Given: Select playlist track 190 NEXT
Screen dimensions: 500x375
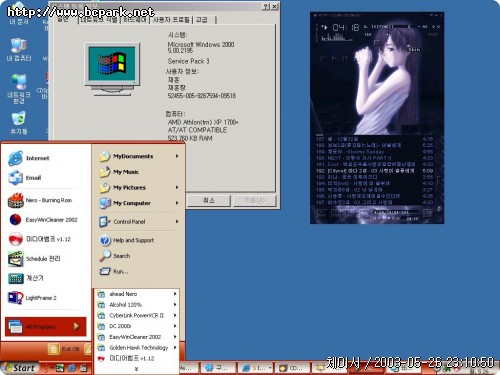Looking at the screenshot, I should click(375, 158).
